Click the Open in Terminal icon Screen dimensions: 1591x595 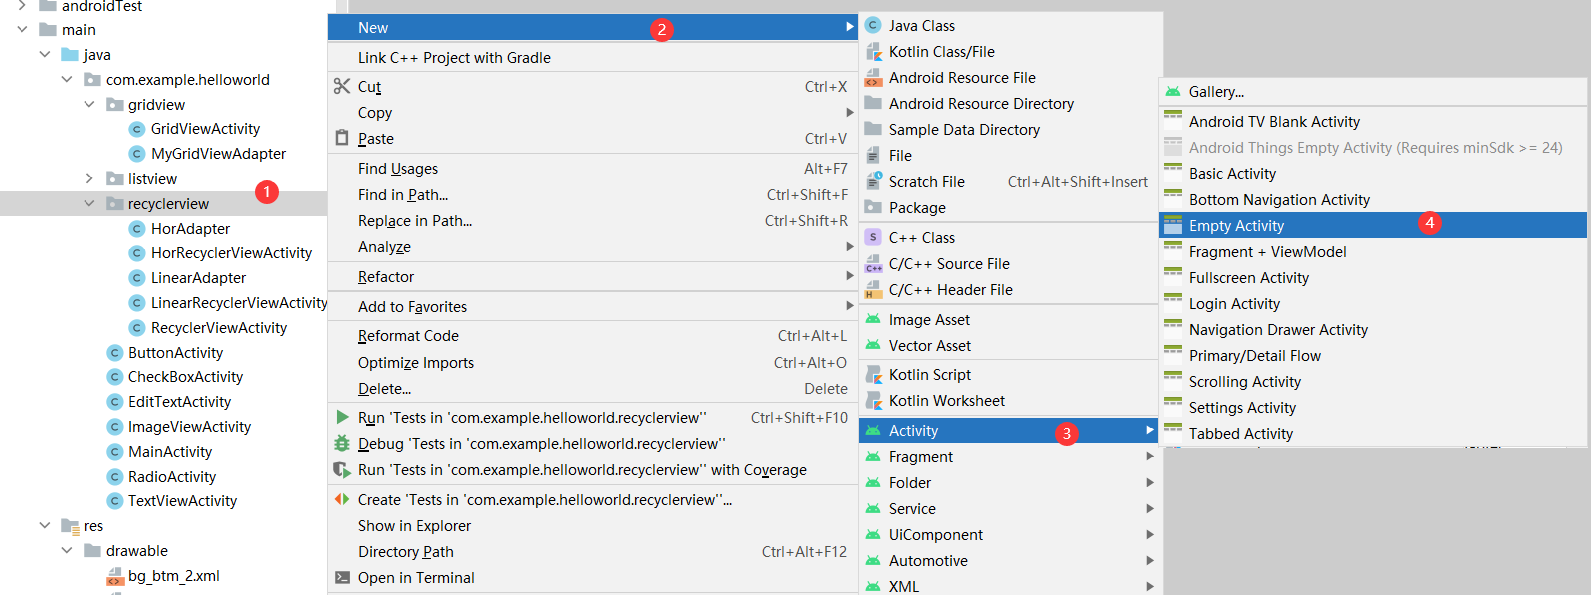click(342, 578)
